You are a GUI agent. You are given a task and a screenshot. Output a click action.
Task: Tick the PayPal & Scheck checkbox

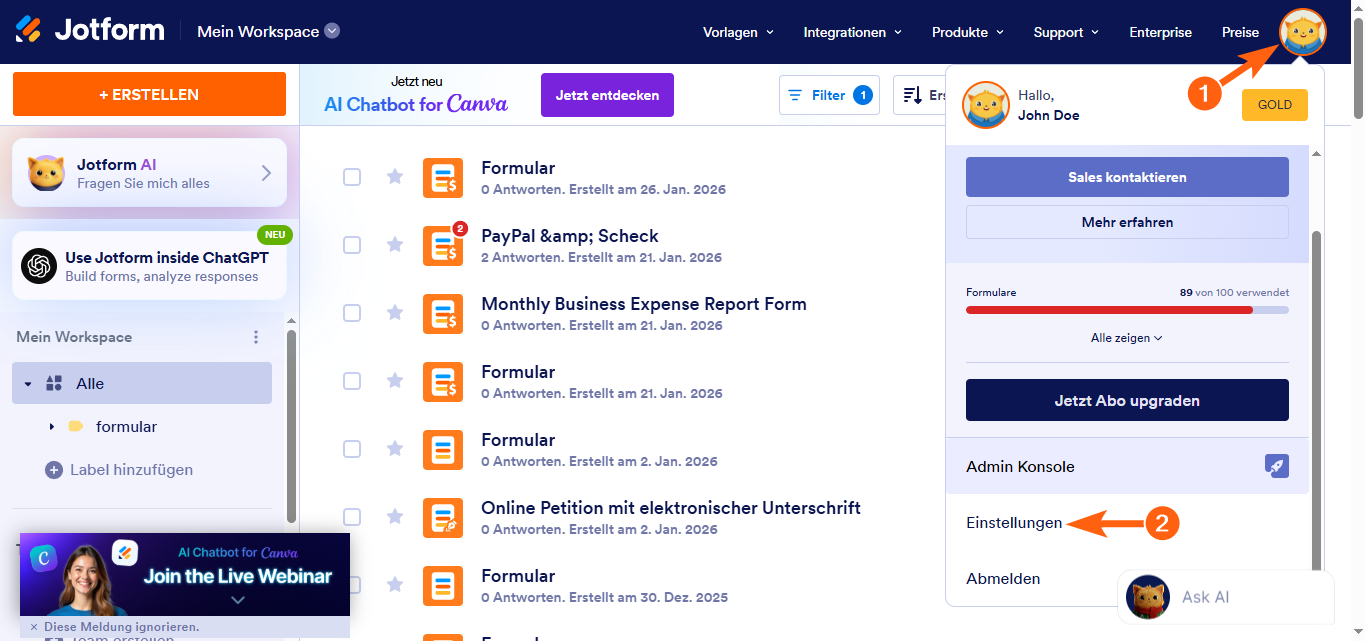(352, 245)
